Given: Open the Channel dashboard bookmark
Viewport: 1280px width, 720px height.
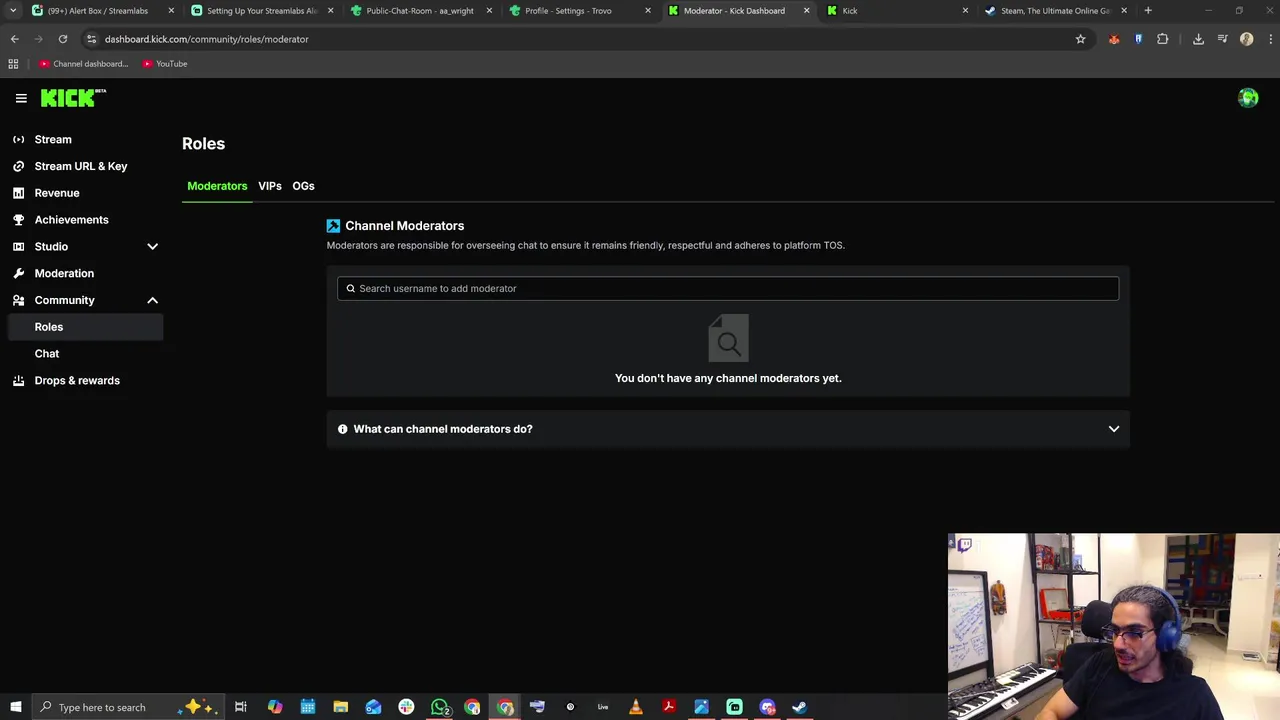Looking at the screenshot, I should click(84, 63).
